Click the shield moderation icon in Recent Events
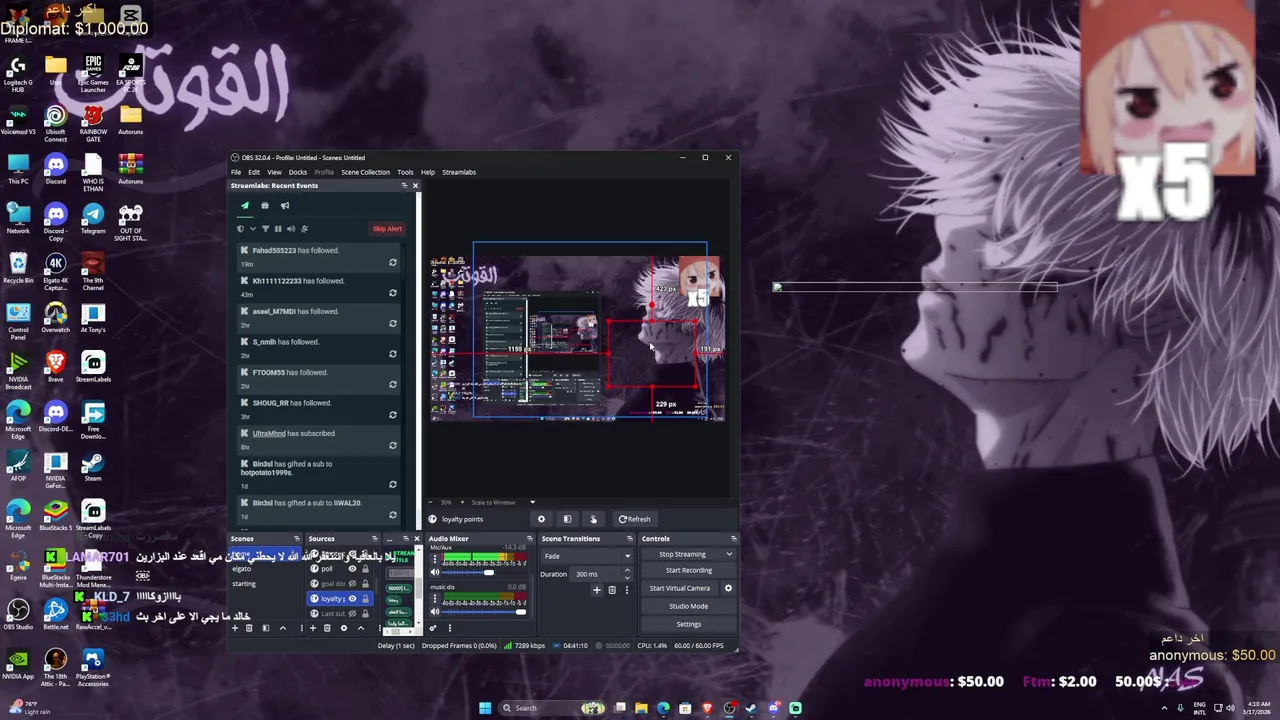Image resolution: width=1280 pixels, height=720 pixels. [240, 229]
